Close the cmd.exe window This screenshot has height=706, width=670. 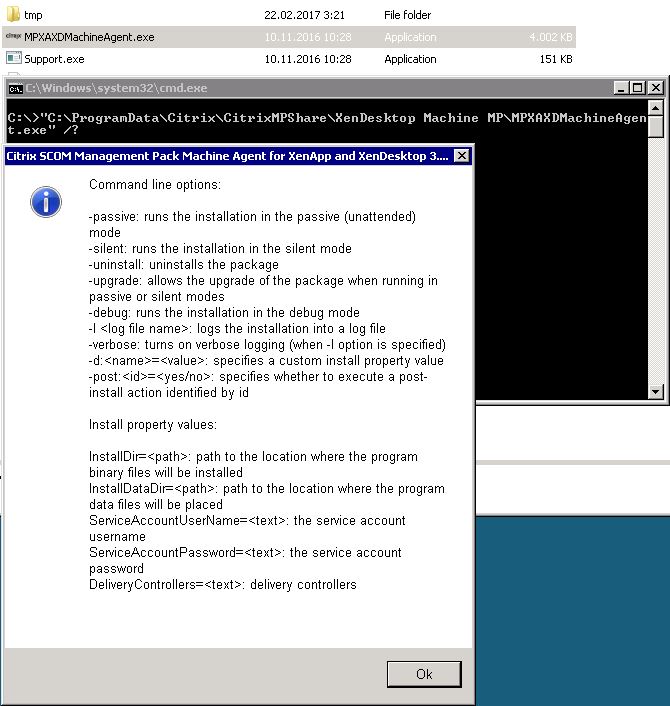click(656, 88)
